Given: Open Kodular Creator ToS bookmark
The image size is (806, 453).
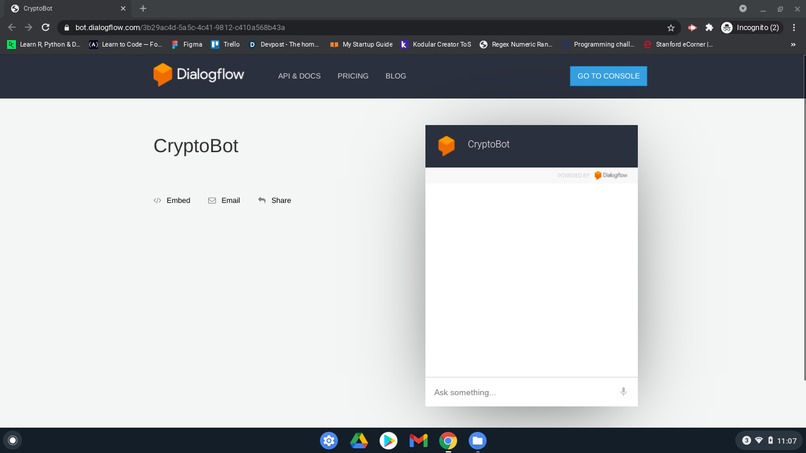Looking at the screenshot, I should (436, 44).
